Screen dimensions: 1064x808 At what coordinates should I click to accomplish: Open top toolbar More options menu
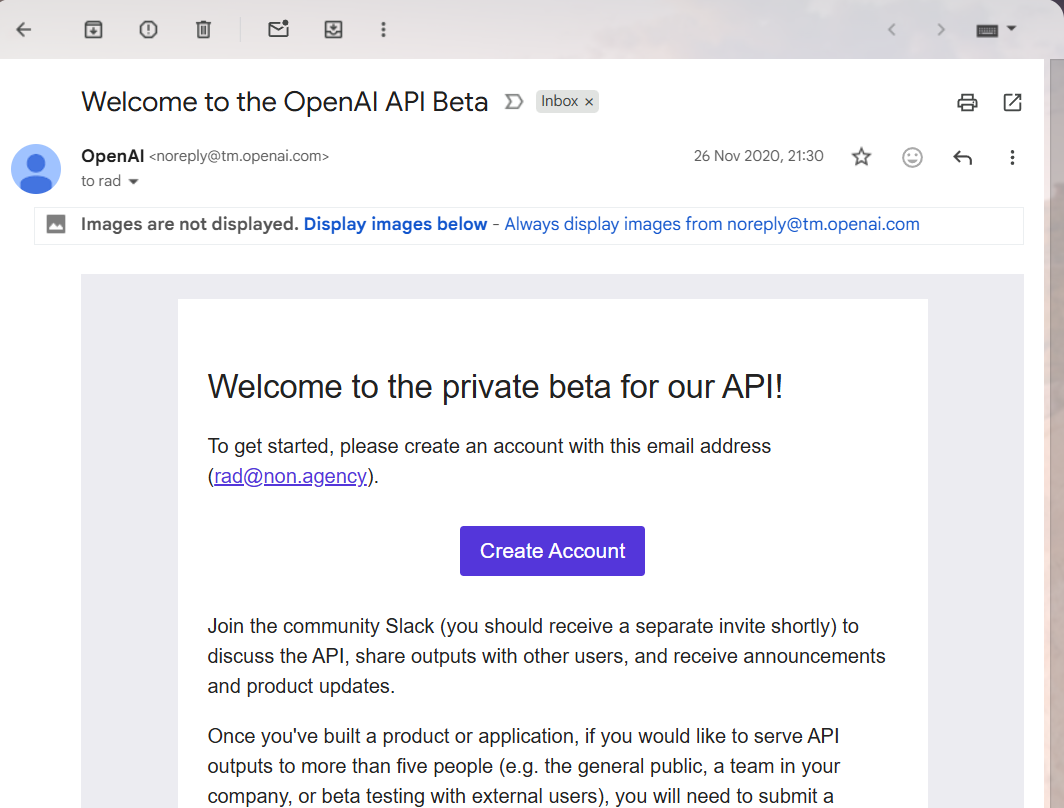pos(383,30)
